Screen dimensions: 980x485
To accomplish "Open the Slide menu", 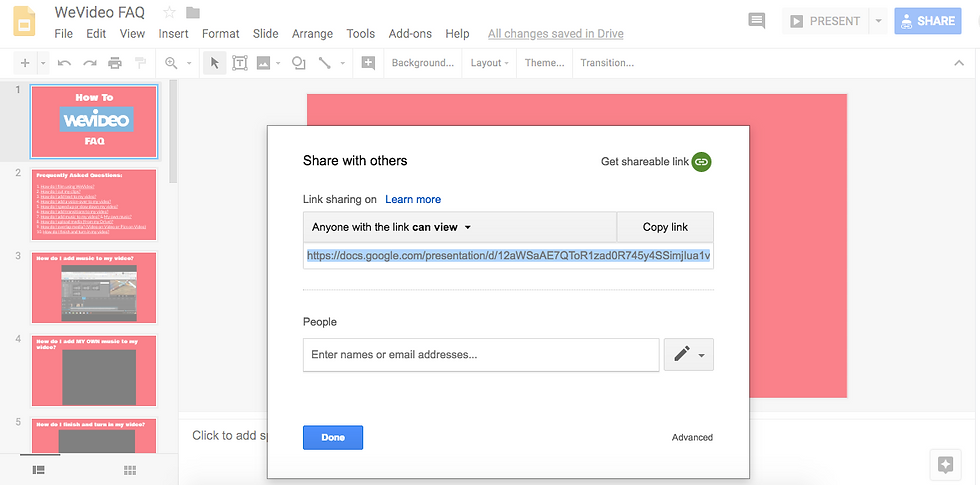I will coord(266,34).
